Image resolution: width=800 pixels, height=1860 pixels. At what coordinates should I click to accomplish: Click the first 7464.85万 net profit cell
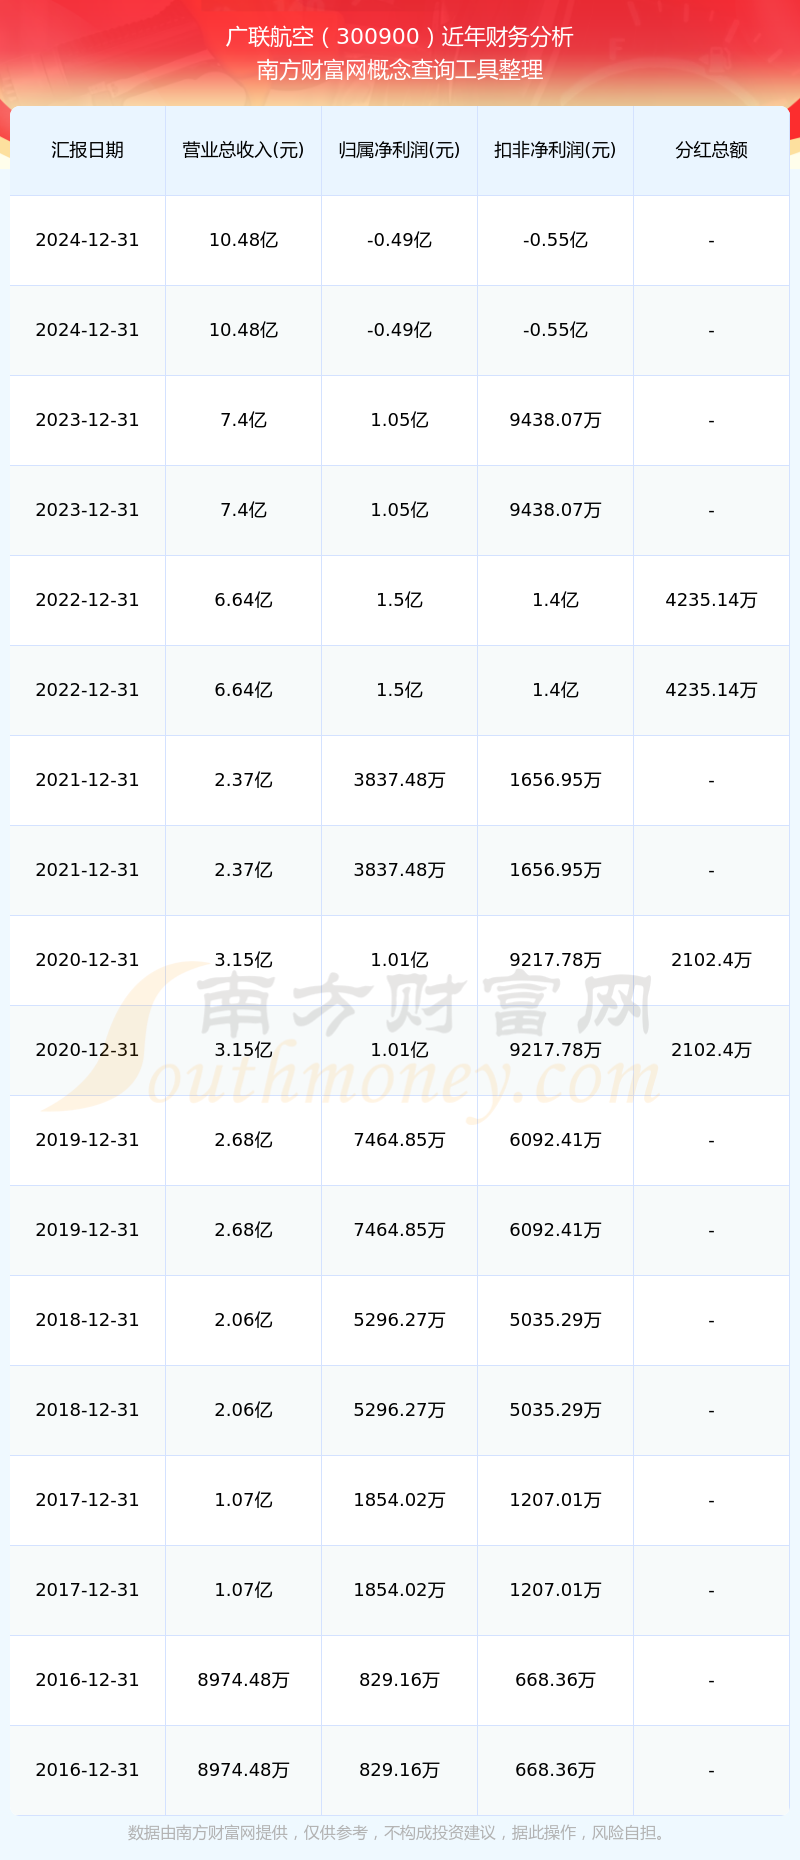point(399,1140)
